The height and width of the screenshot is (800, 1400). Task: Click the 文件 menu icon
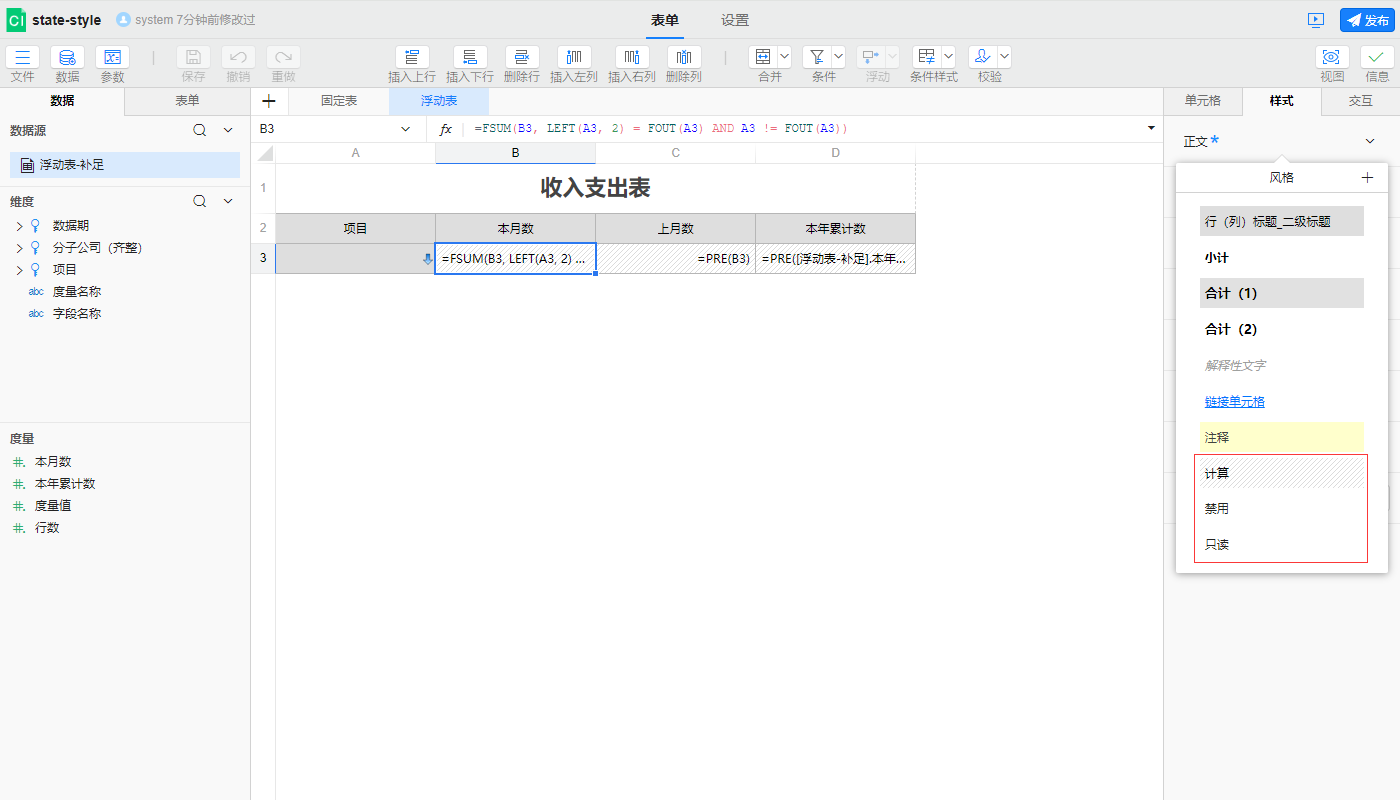(23, 58)
